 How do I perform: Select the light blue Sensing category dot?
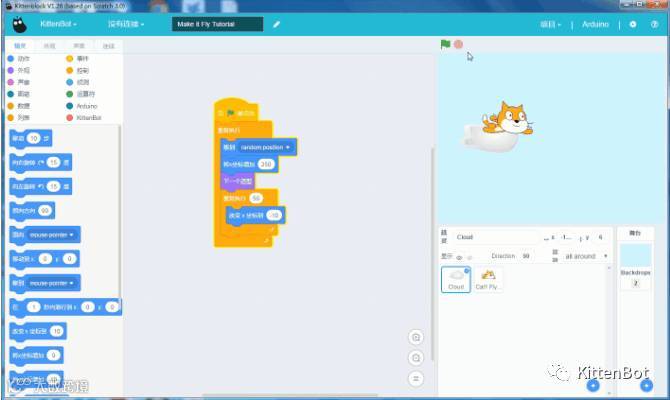(70, 82)
